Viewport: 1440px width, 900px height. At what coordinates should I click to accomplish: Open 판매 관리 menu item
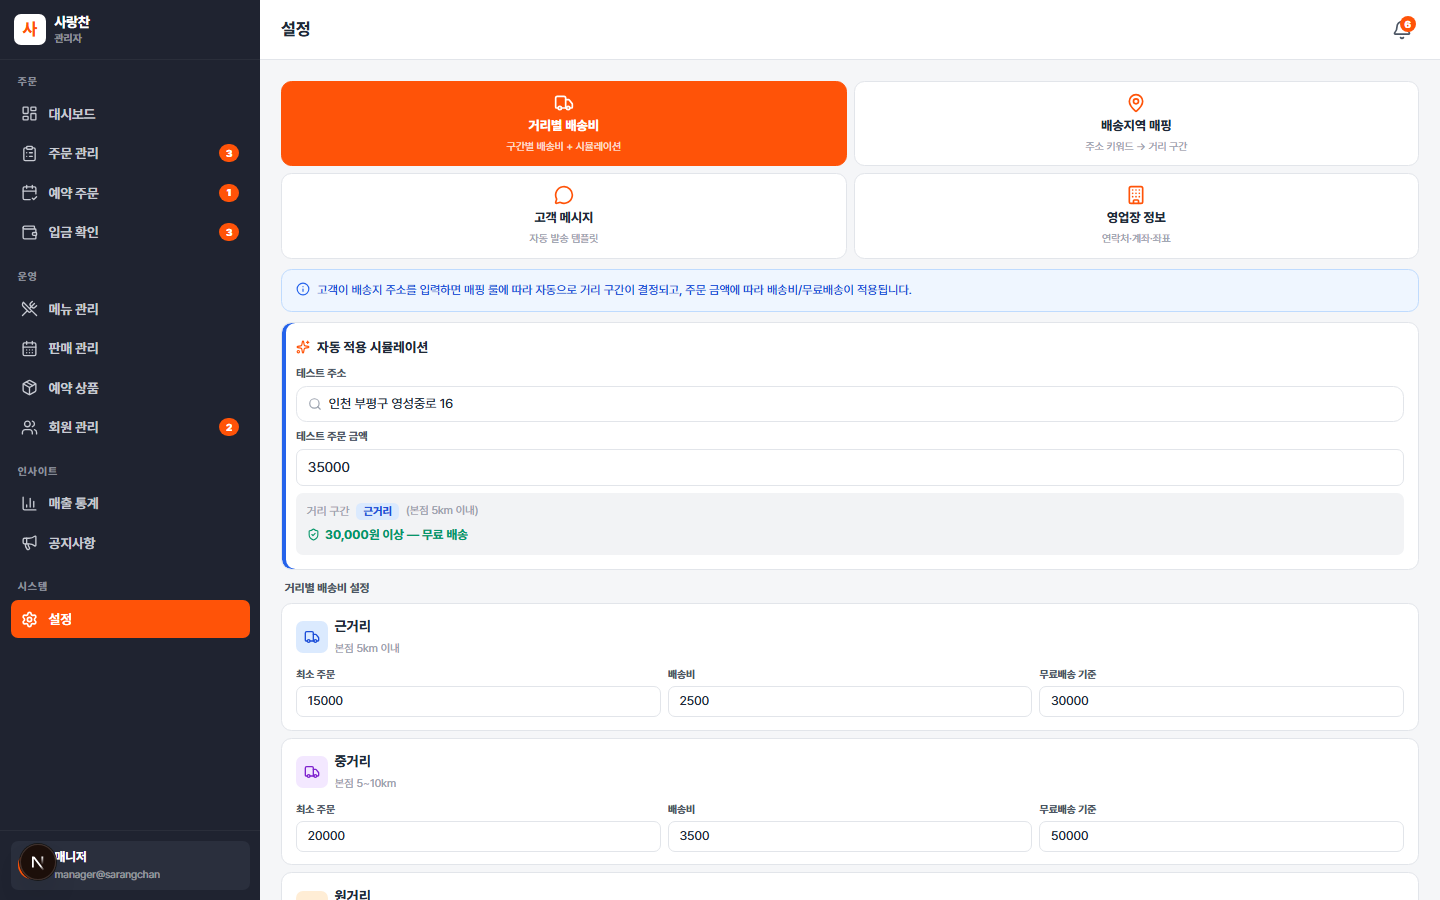pos(130,348)
